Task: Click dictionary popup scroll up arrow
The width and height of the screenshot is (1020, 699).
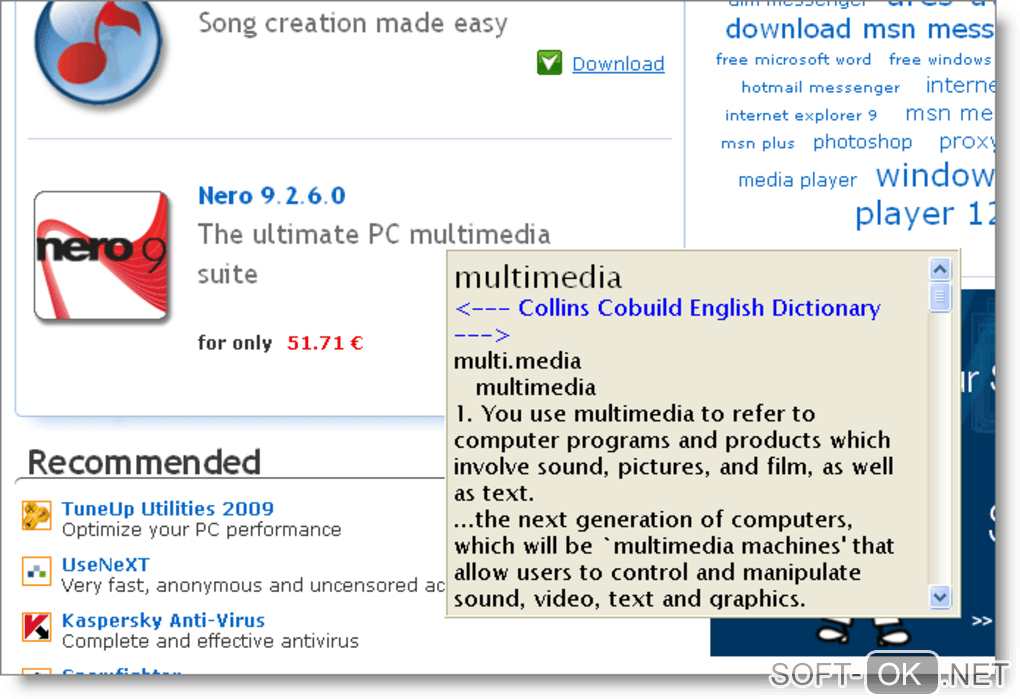Action: click(940, 269)
